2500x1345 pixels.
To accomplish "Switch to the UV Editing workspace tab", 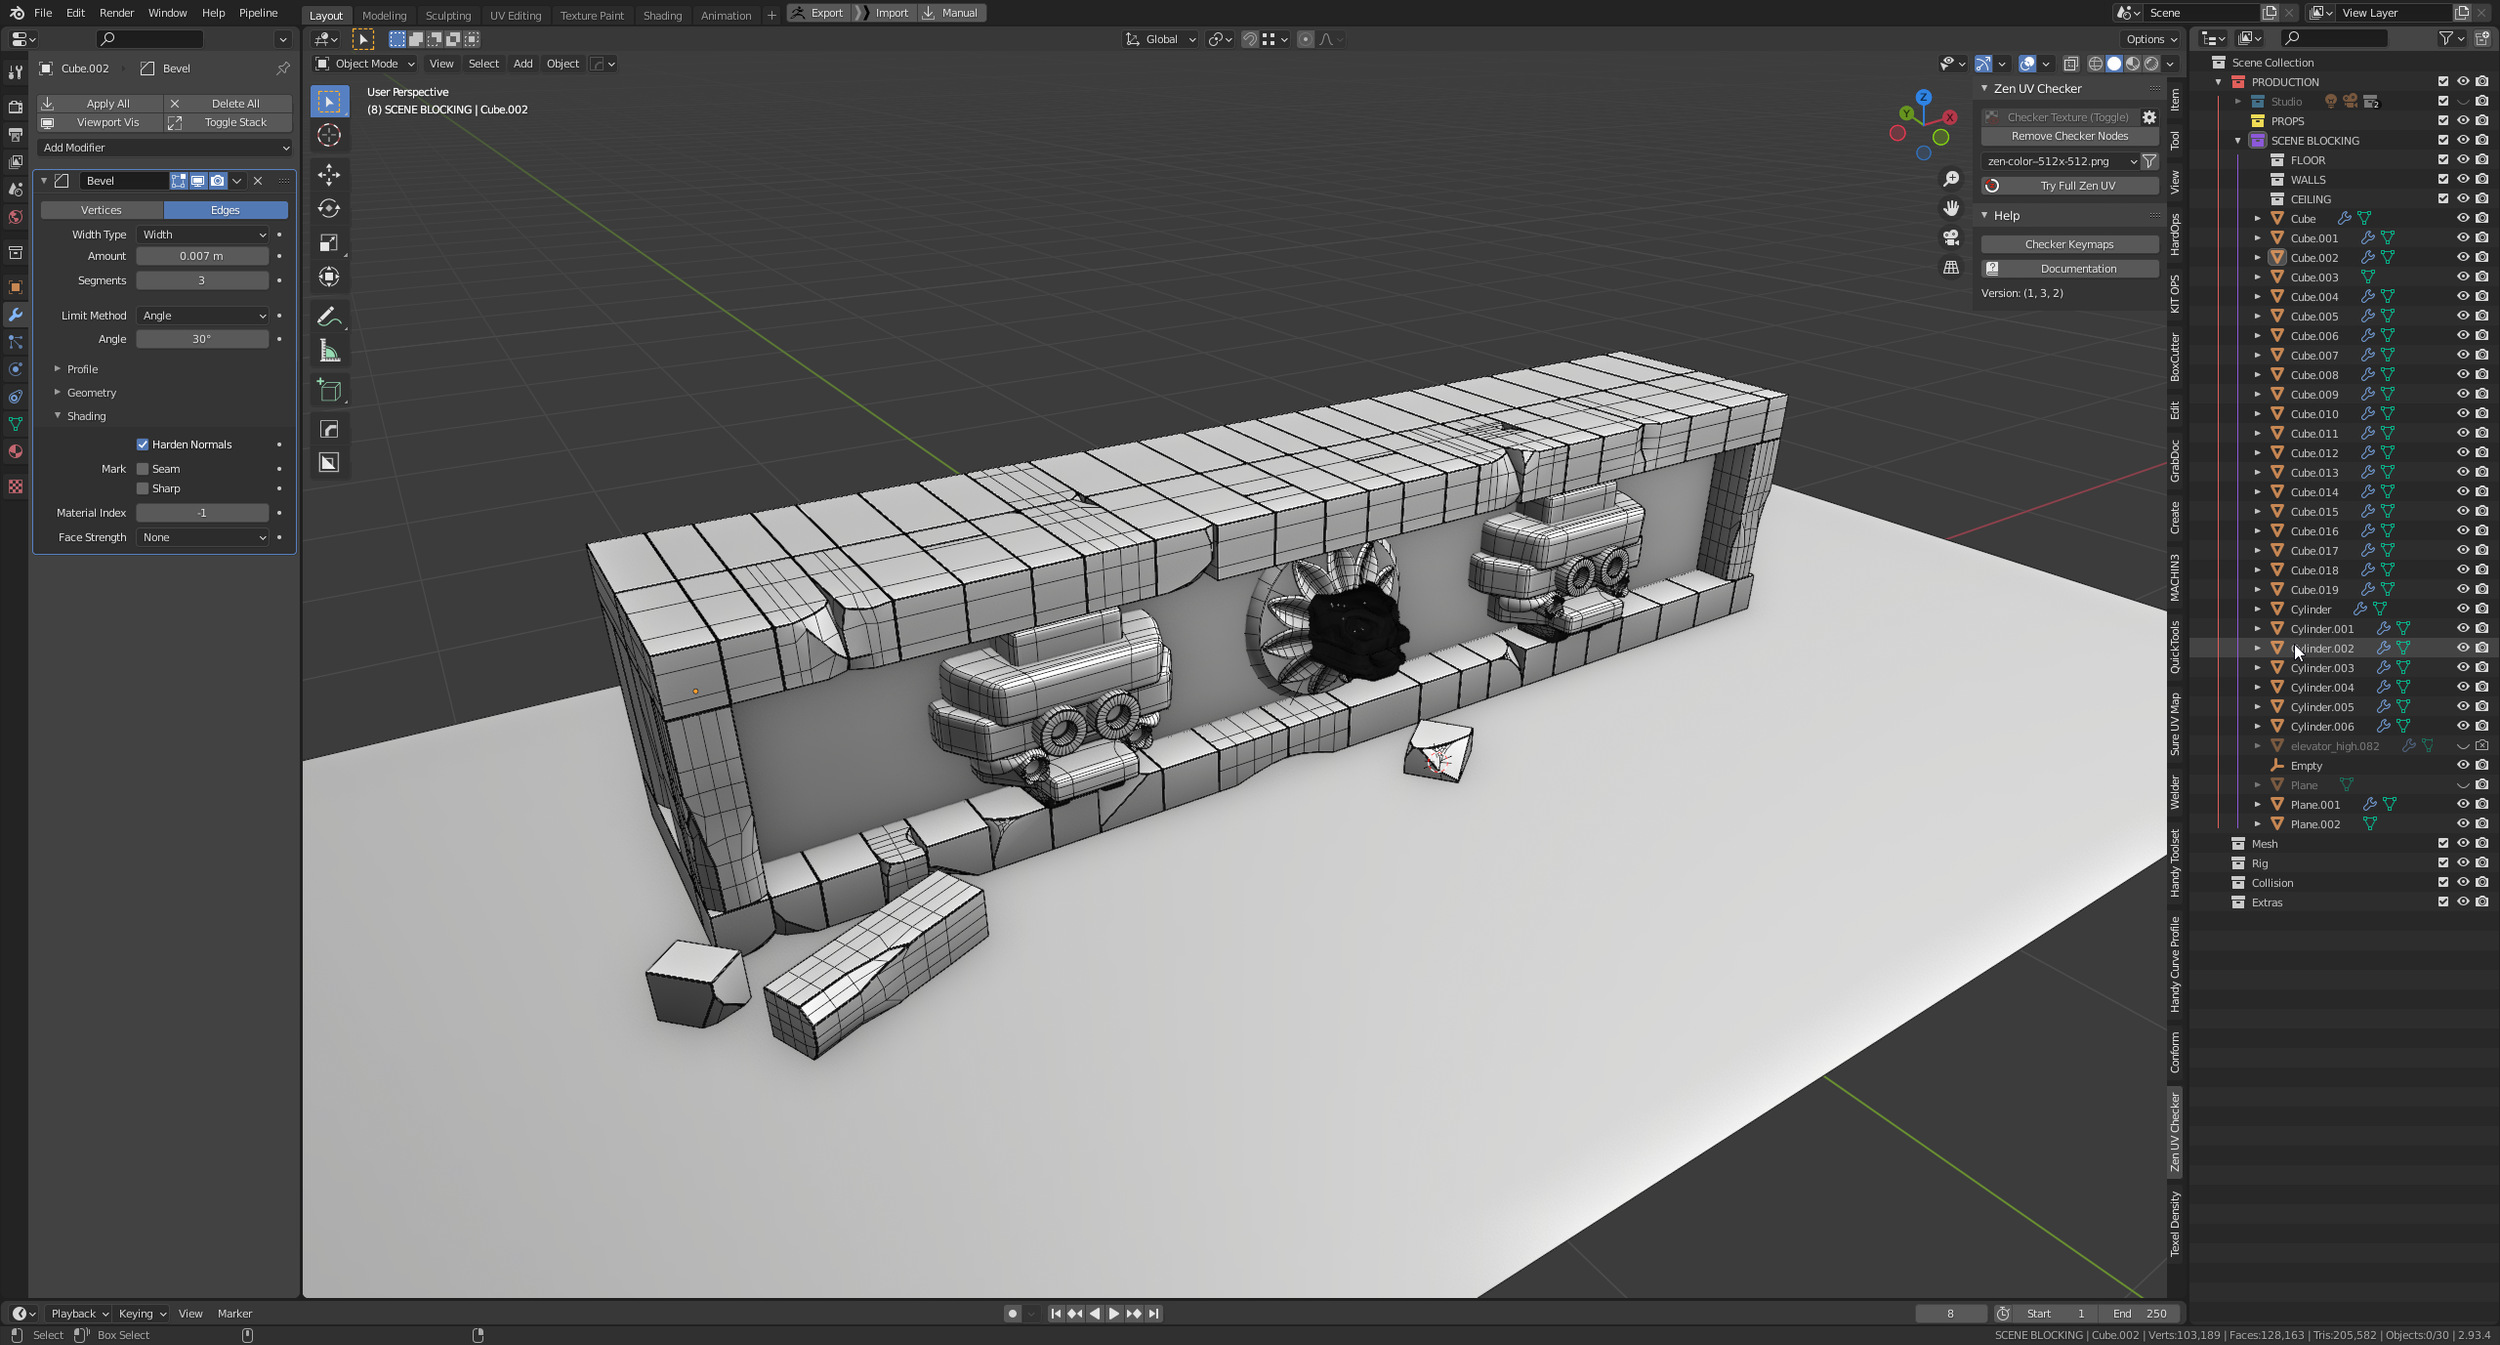I will coord(515,15).
